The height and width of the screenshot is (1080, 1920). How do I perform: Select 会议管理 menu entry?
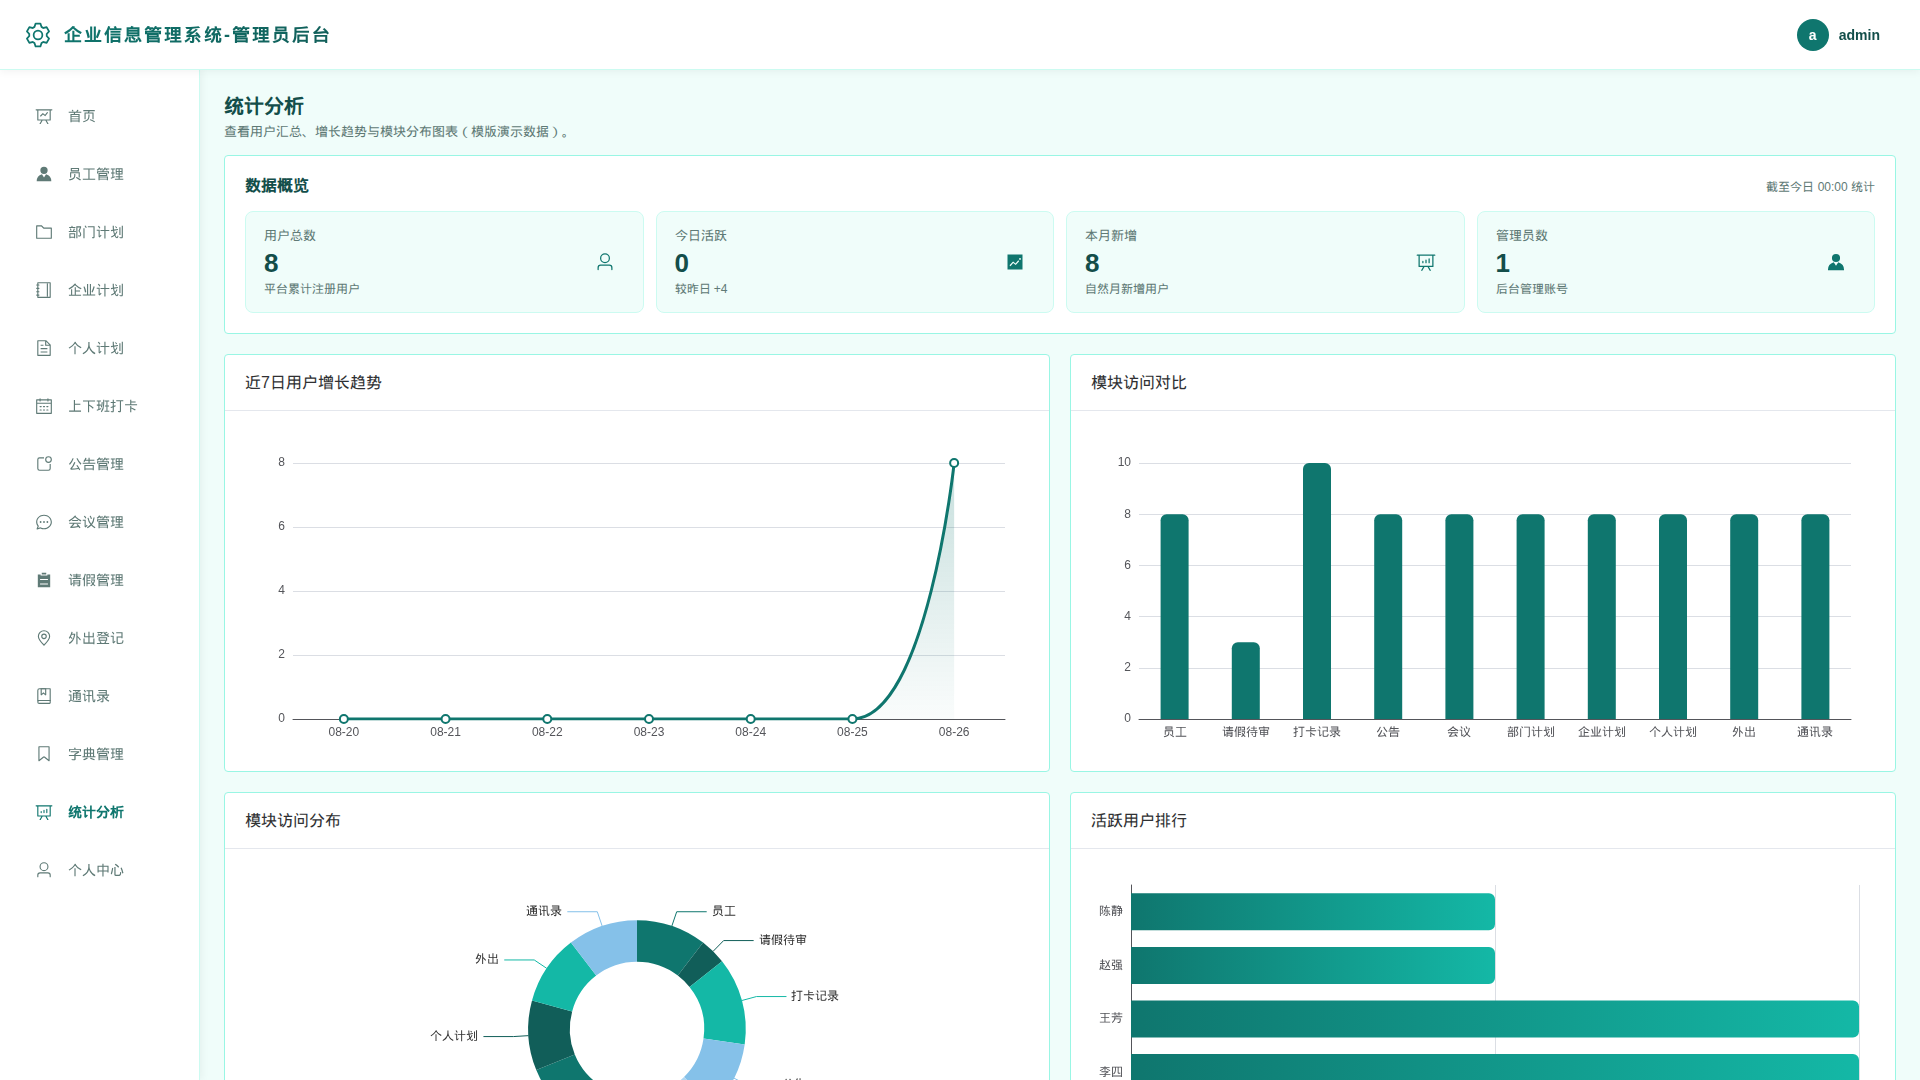click(100, 522)
